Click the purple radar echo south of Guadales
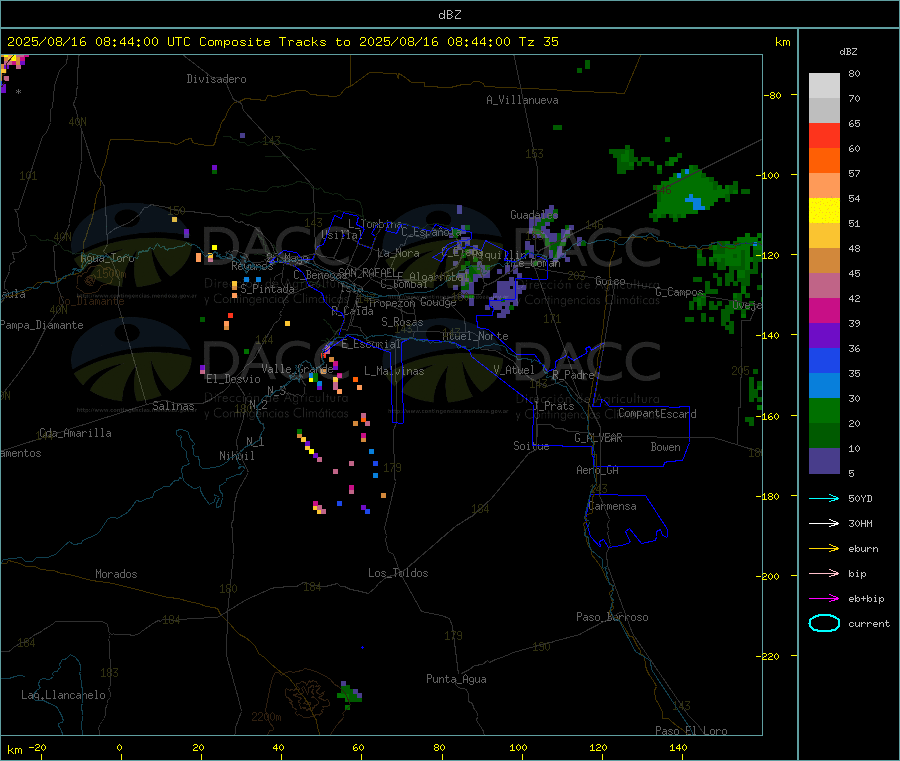Screen dimensions: 900x761 [x=504, y=296]
